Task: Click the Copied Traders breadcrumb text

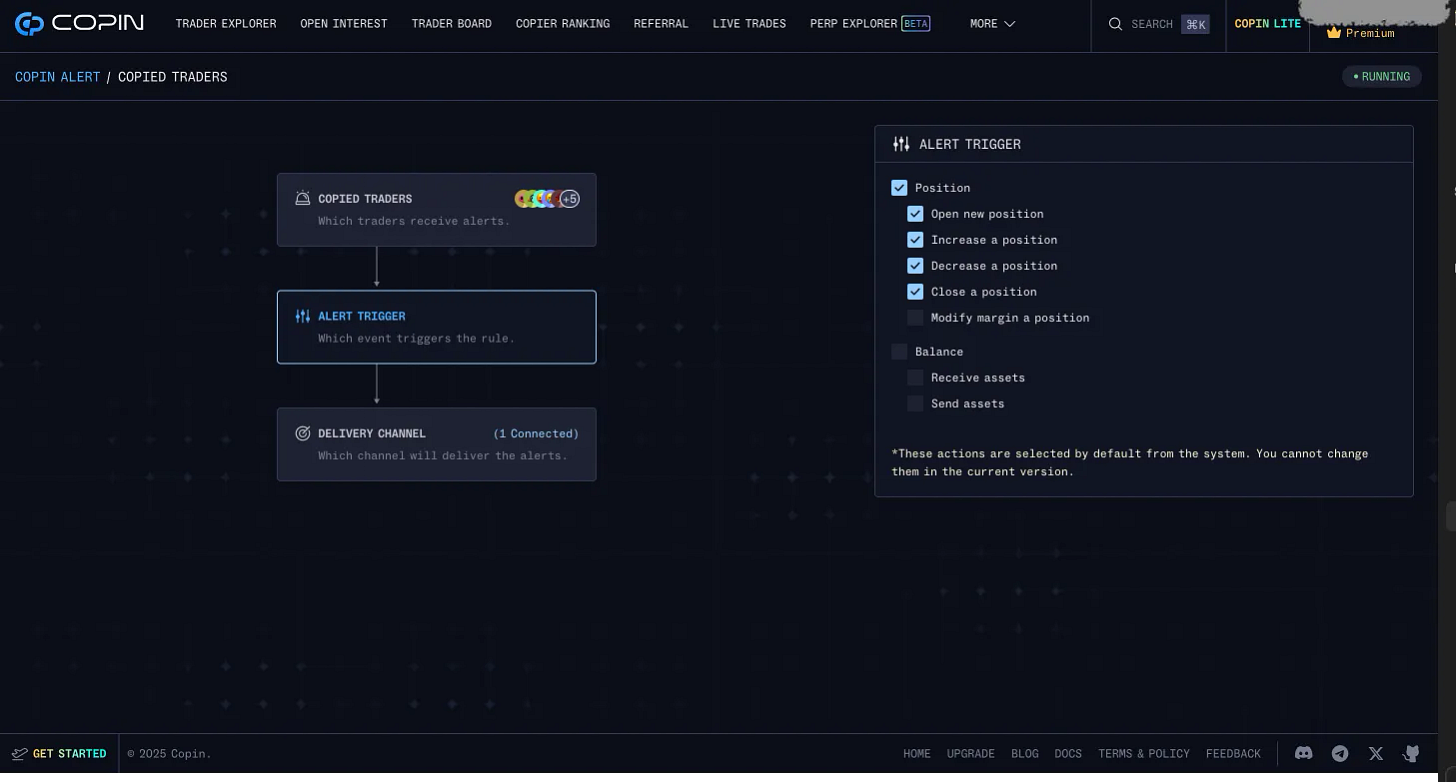Action: pyautogui.click(x=173, y=77)
